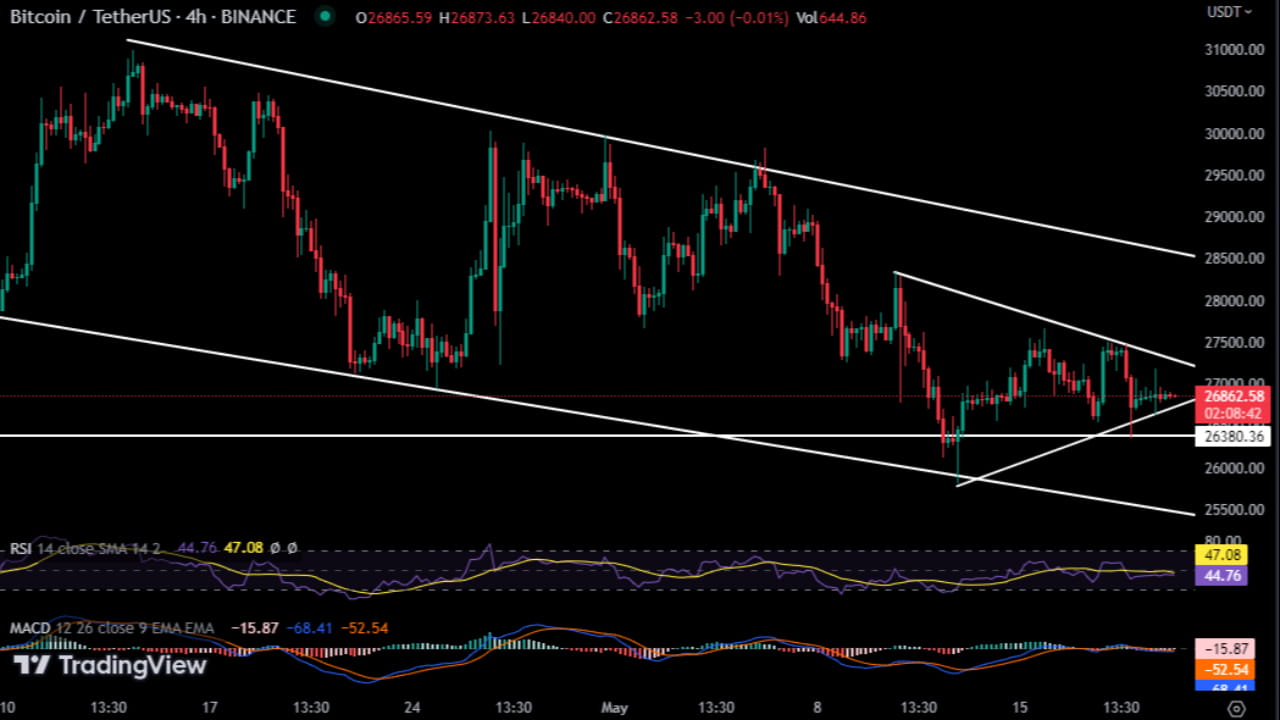Screen dimensions: 1280x720
Task: Click the candle countdown timer 02:08:42
Action: [x=1232, y=411]
